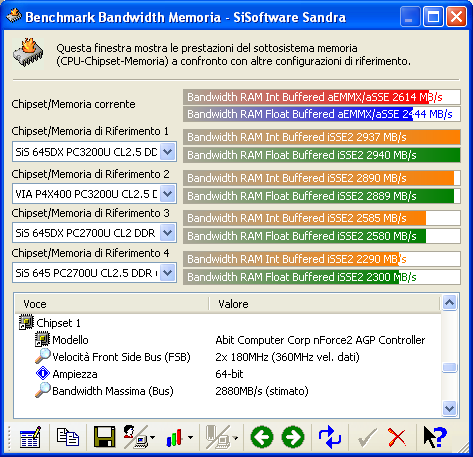This screenshot has width=473, height=457.
Task: Click orange Int Buffered 2290 MB/s bar
Action: [322, 259]
